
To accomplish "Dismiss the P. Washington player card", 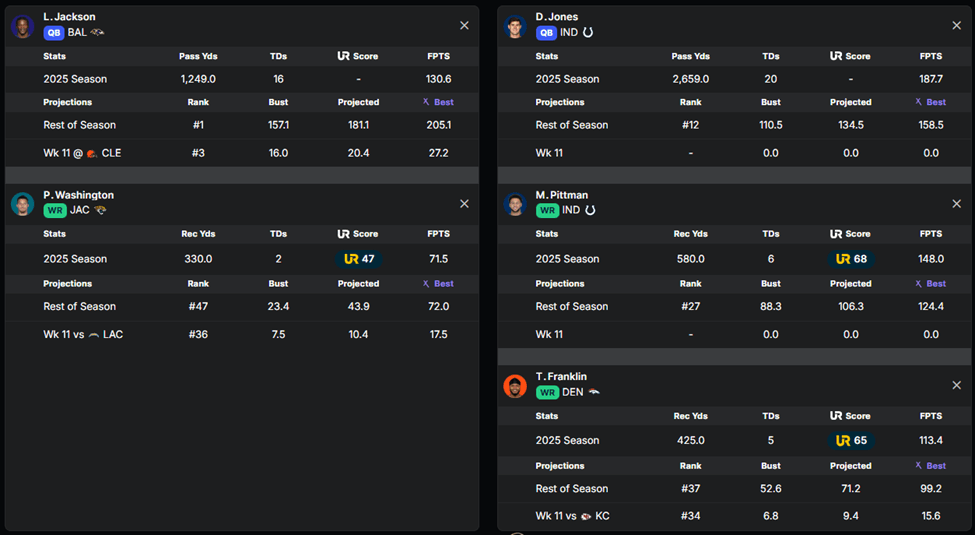I will pyautogui.click(x=464, y=204).
